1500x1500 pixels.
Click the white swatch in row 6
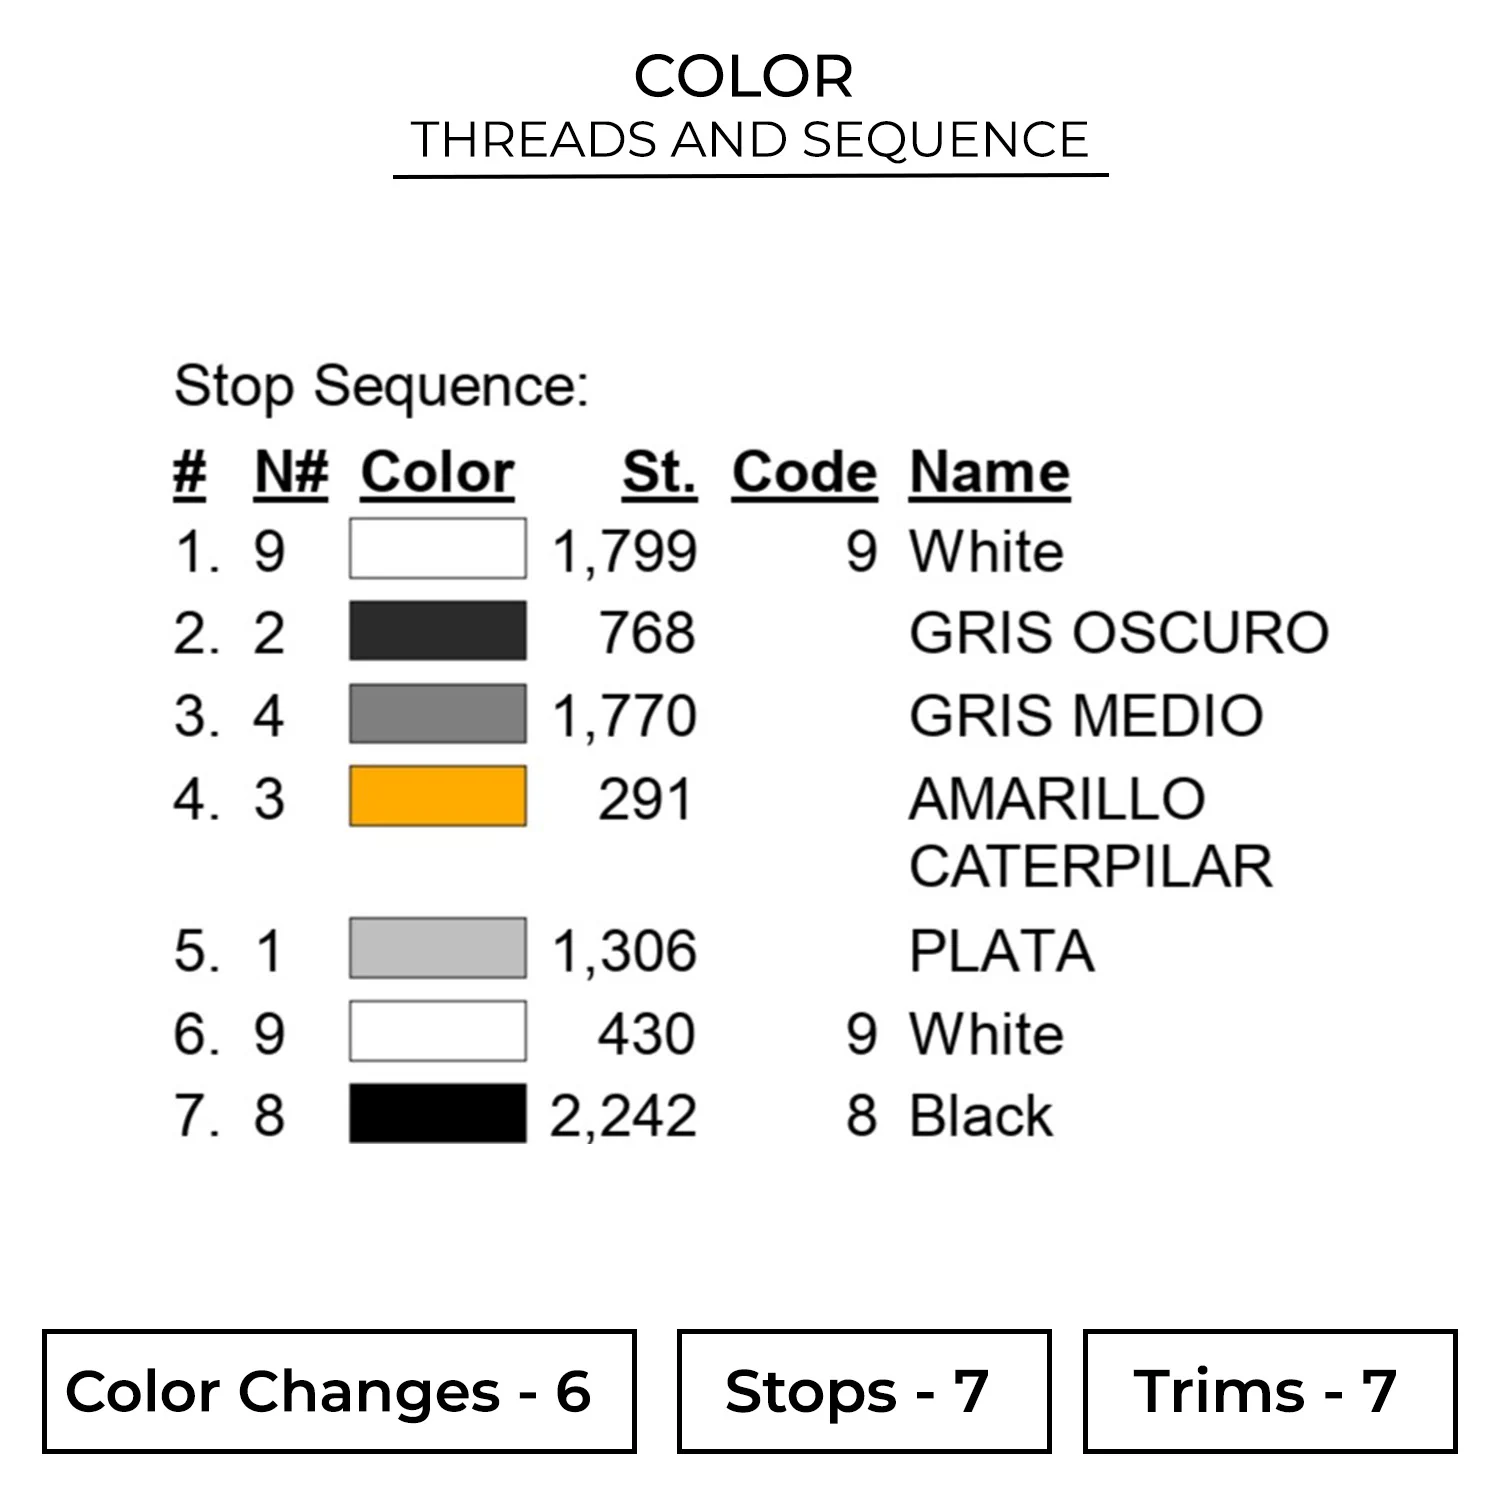pyautogui.click(x=437, y=1031)
